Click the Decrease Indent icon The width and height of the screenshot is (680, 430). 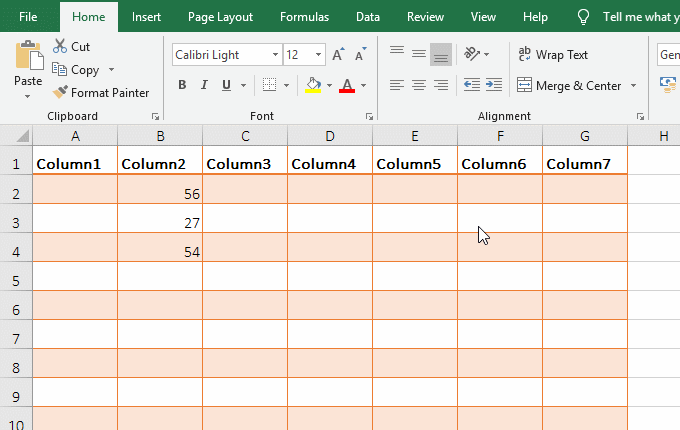[471, 85]
